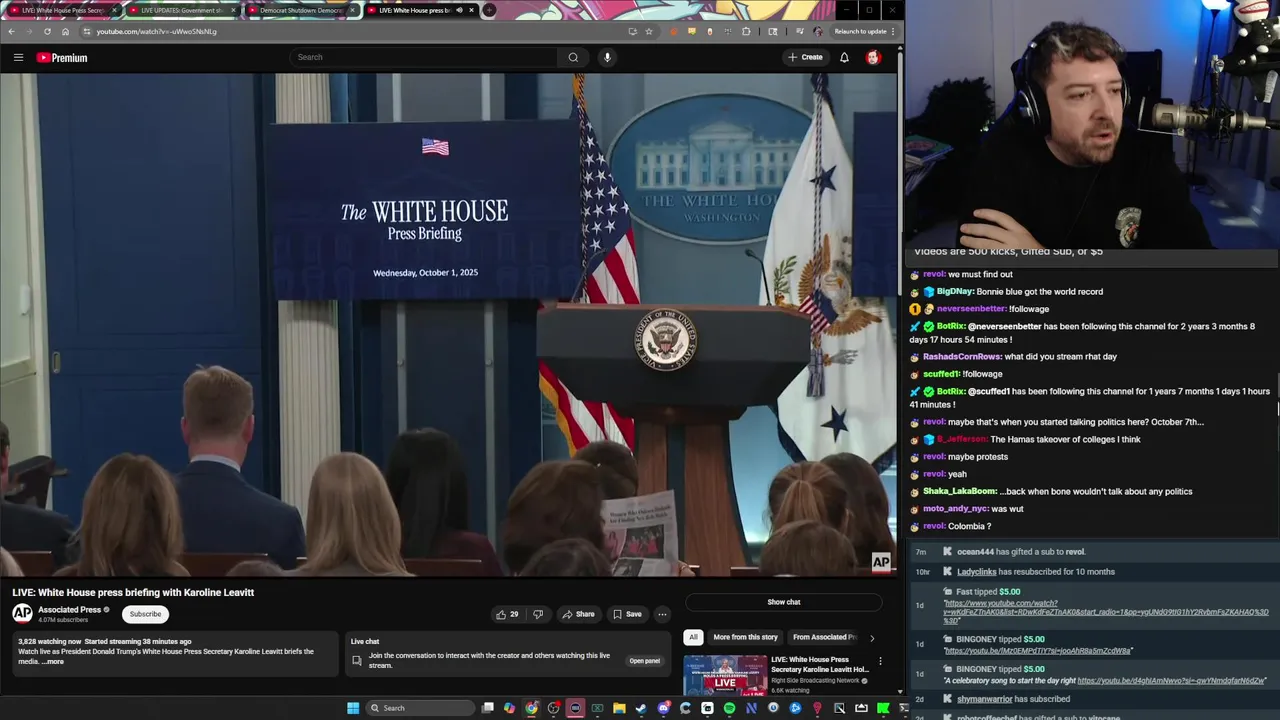Image resolution: width=1280 pixels, height=720 pixels.
Task: Click Show chat button
Action: pyautogui.click(x=784, y=602)
